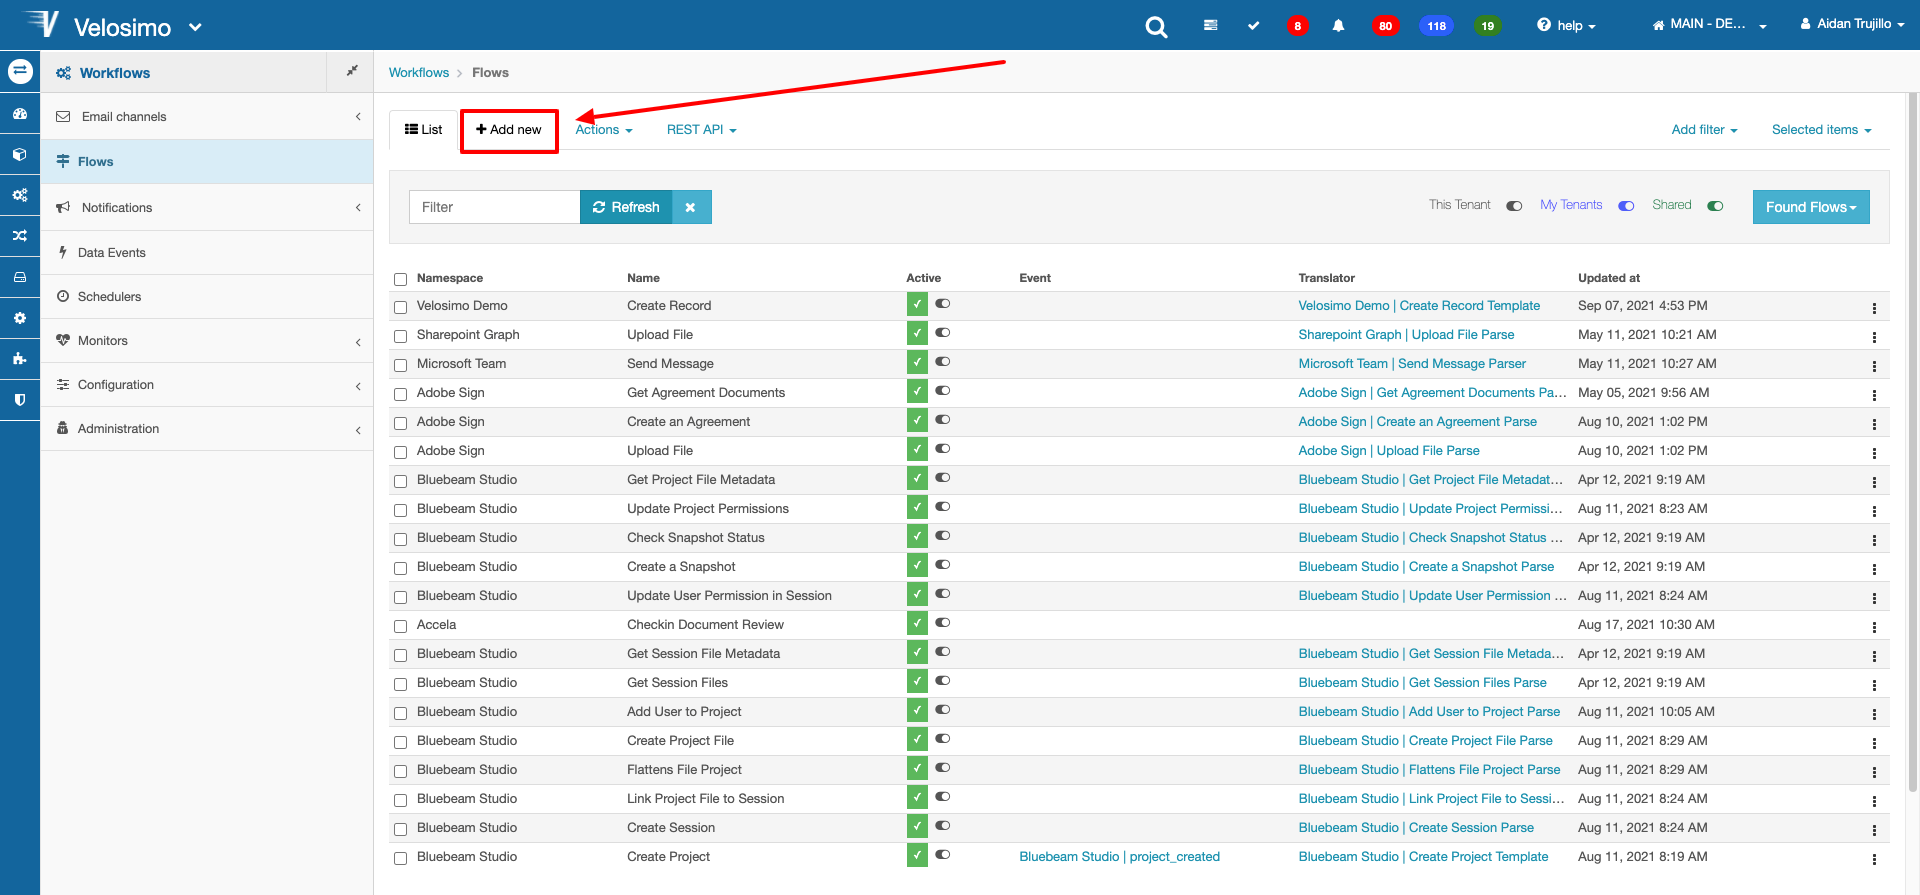Open the help dropdown

tap(1566, 26)
